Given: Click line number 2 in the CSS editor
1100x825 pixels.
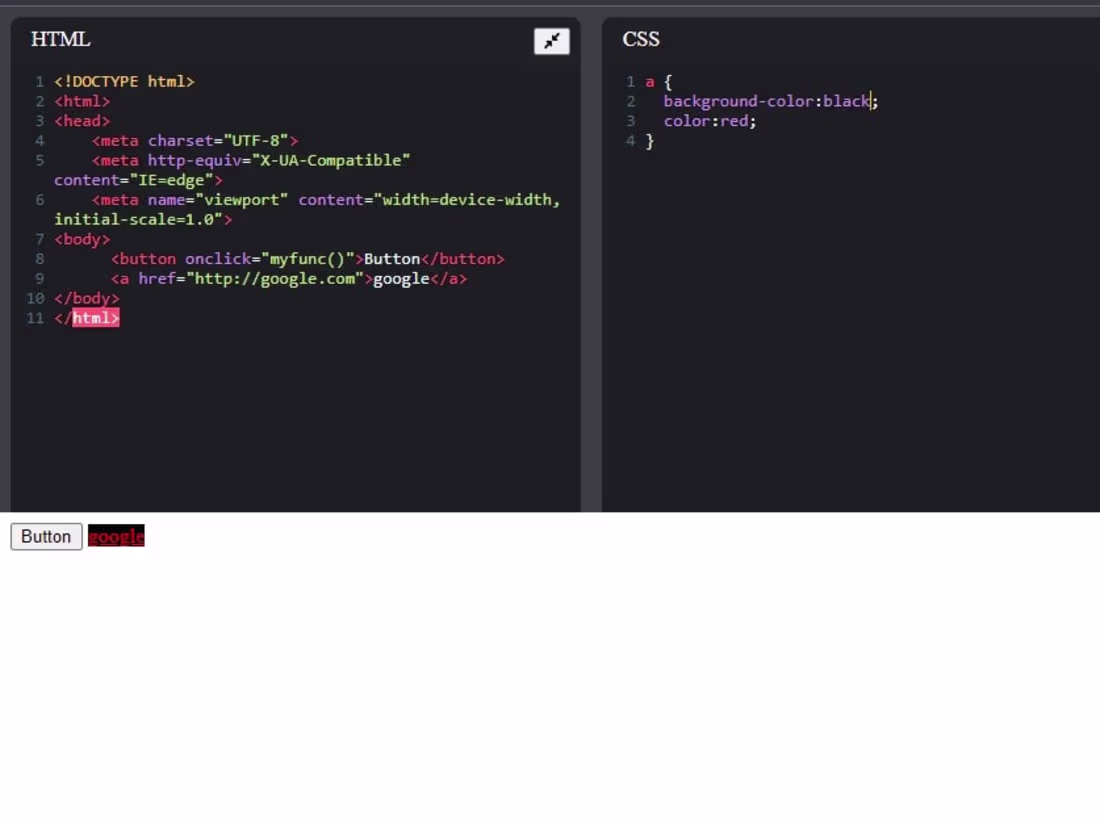Looking at the screenshot, I should 630,100.
